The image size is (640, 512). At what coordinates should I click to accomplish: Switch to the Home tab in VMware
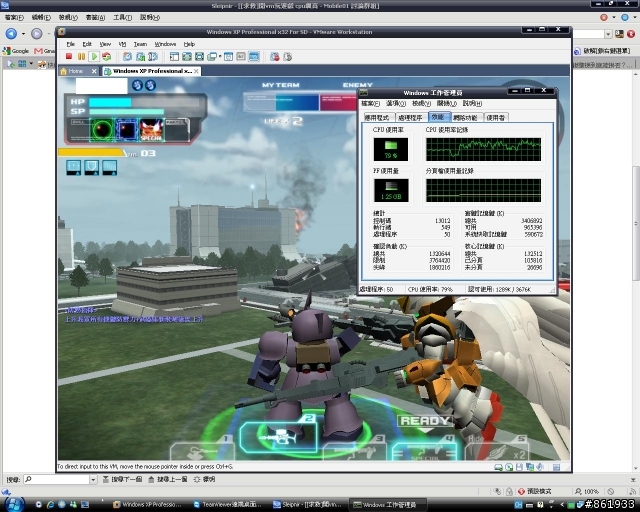pyautogui.click(x=76, y=71)
